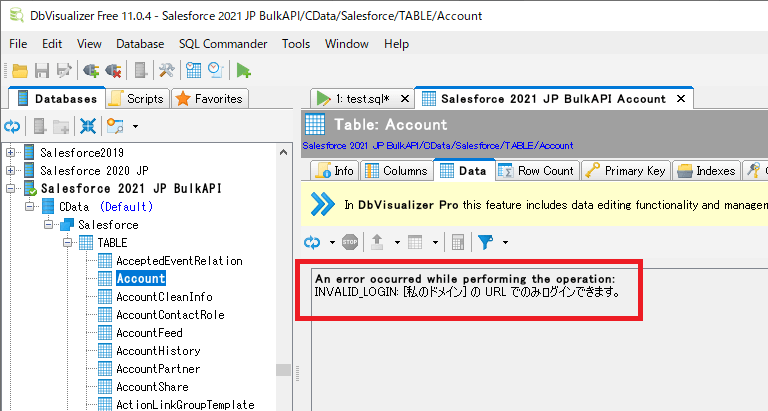Screen dimensions: 768x411
Task: Click the new folder icon in Databases panel toolbar
Action: [61, 126]
